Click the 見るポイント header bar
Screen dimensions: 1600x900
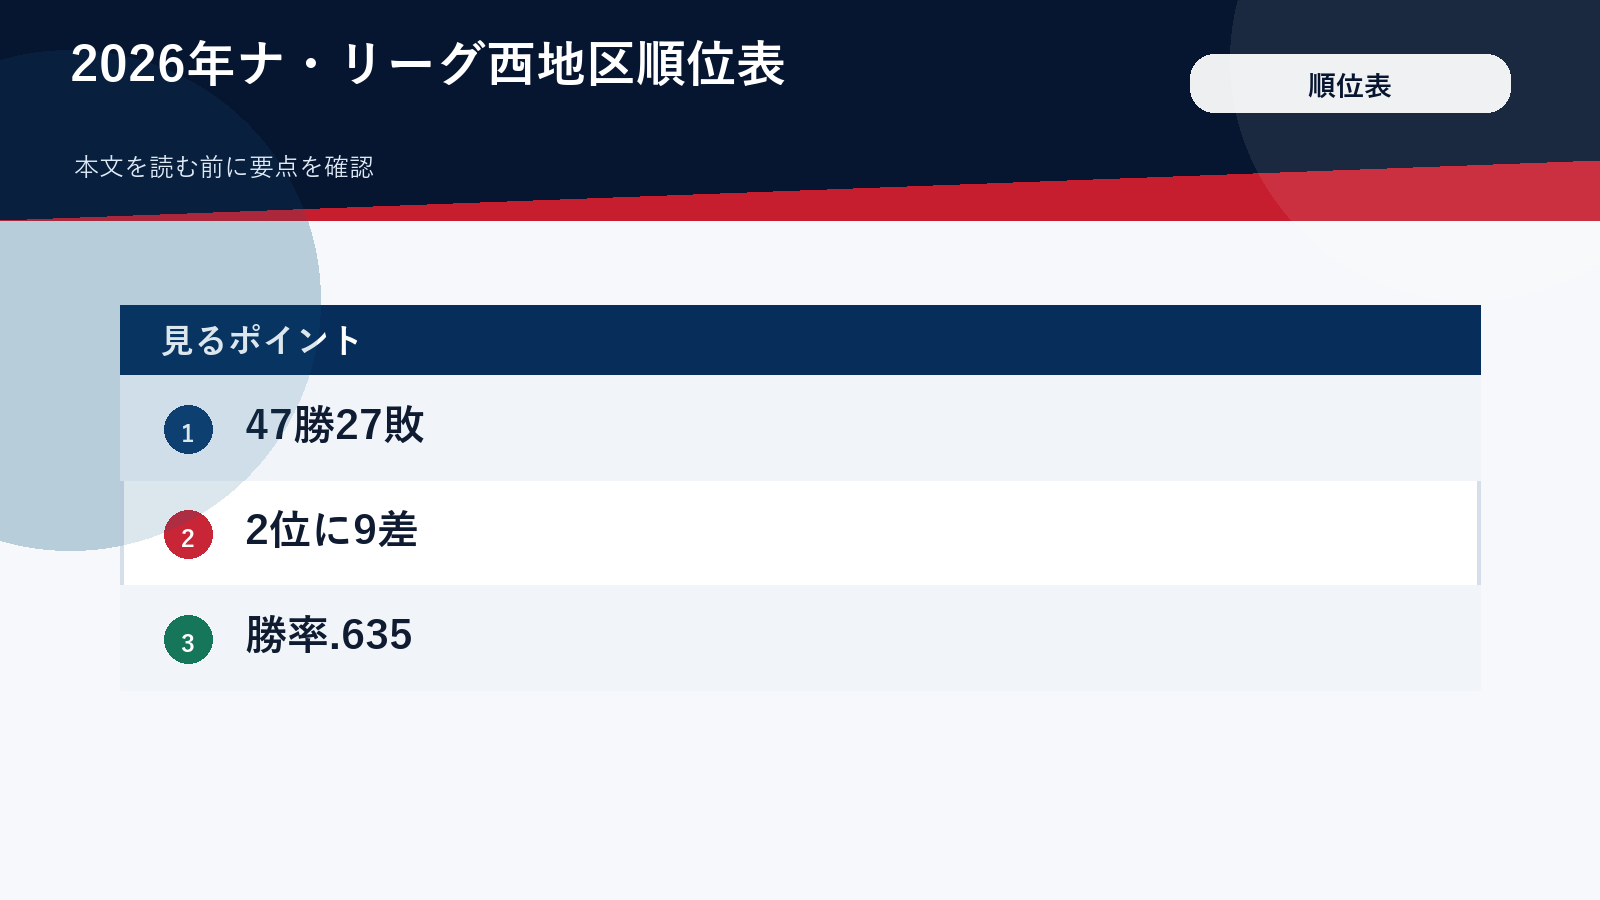(x=800, y=340)
